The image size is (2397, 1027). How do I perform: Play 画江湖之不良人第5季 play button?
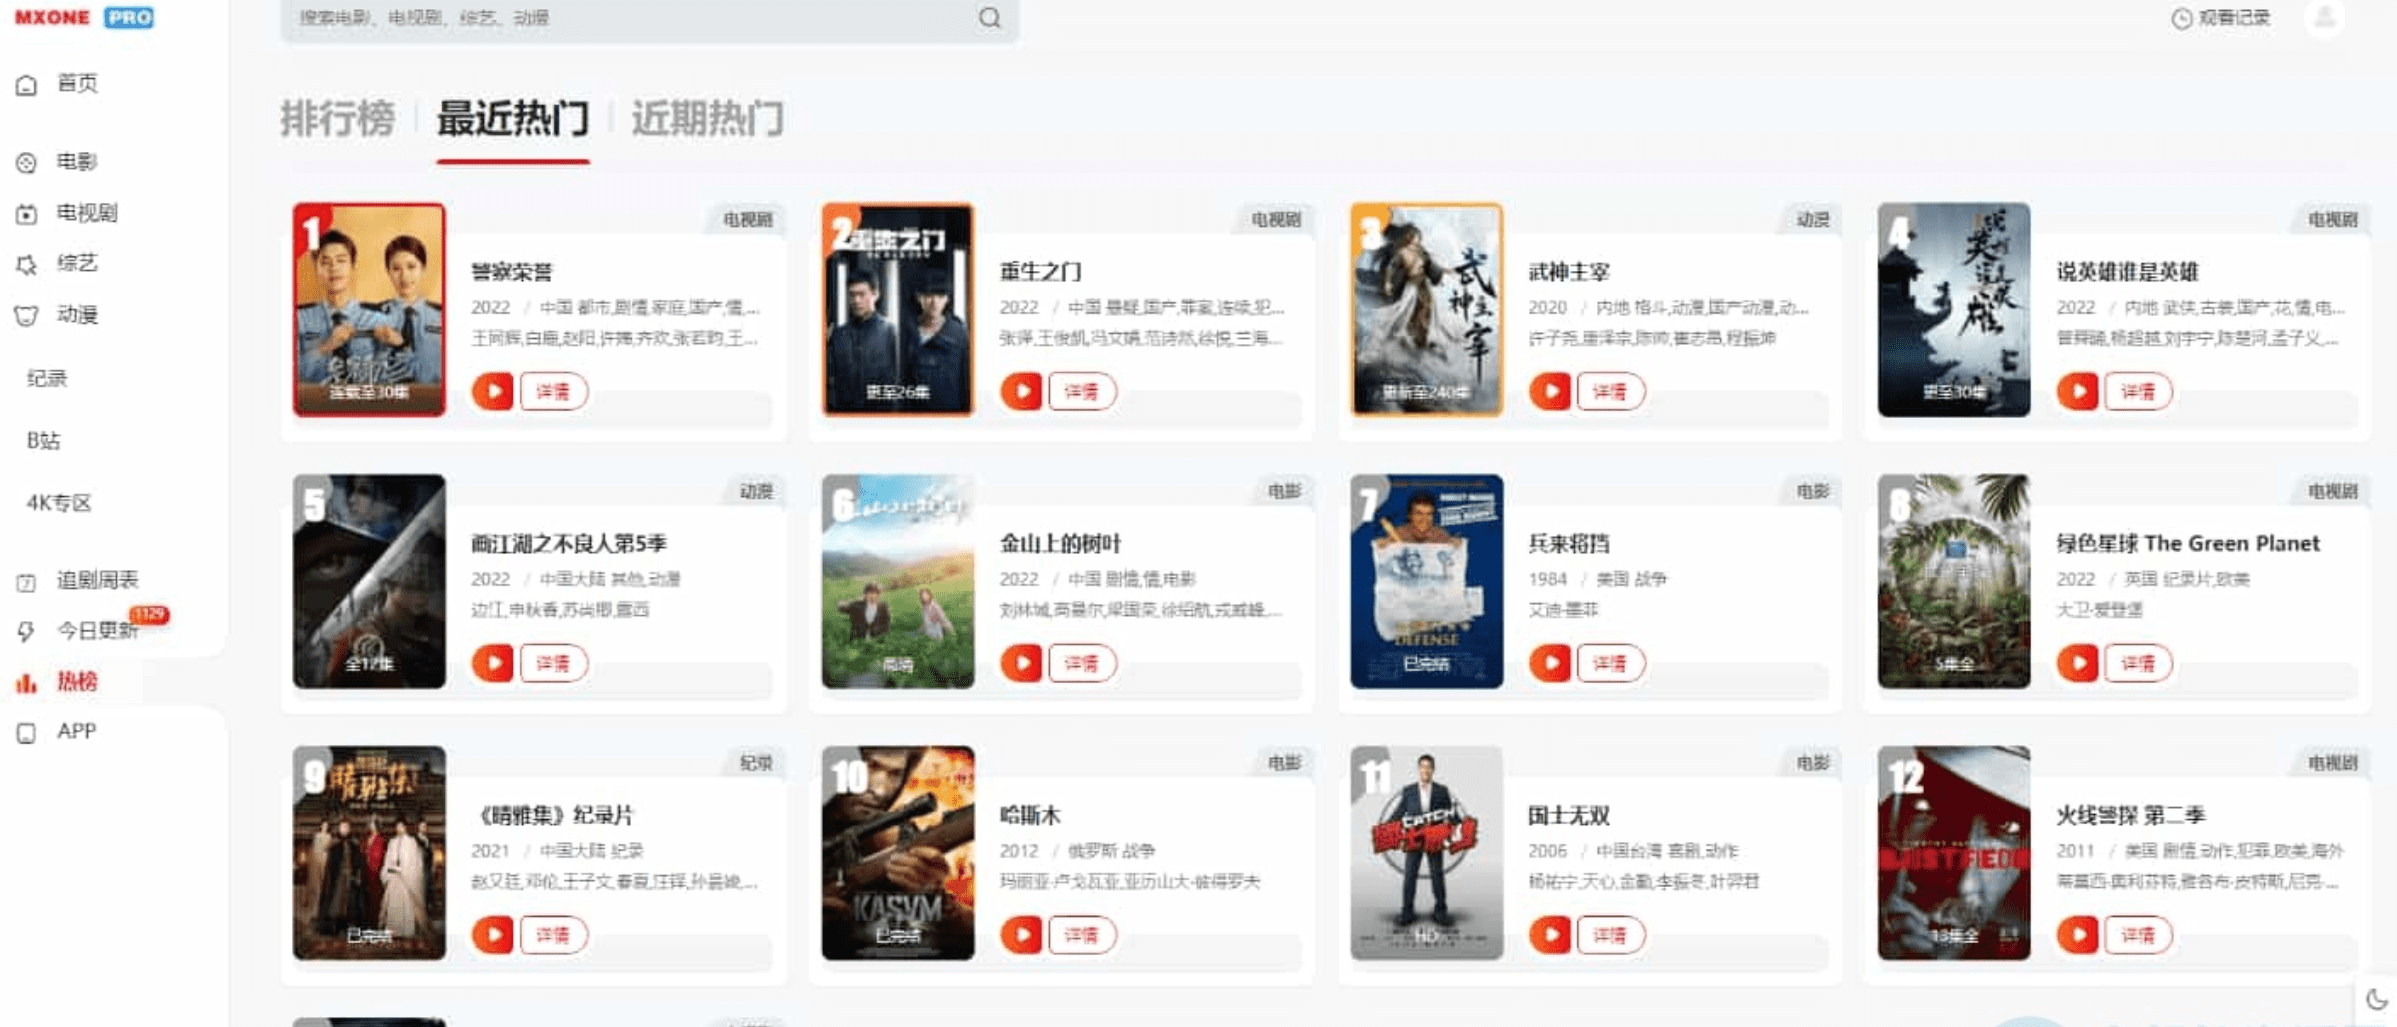click(x=493, y=663)
